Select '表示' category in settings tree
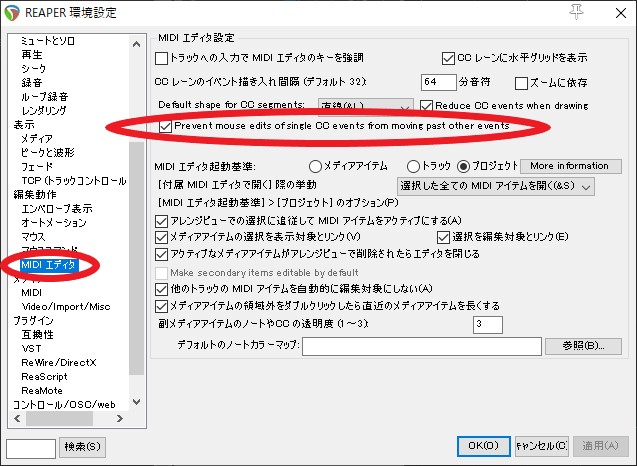 pyautogui.click(x=24, y=125)
